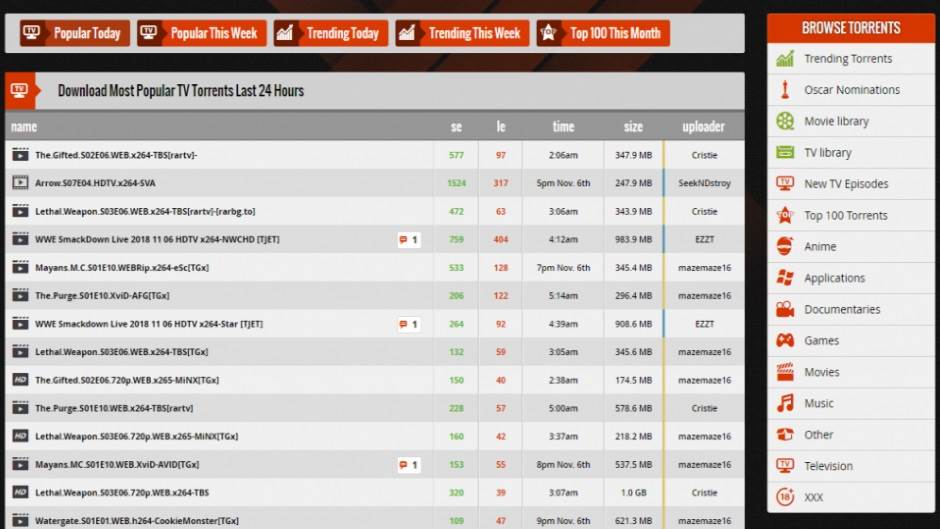
Task: Select the Applications windows icon
Action: tap(785, 278)
